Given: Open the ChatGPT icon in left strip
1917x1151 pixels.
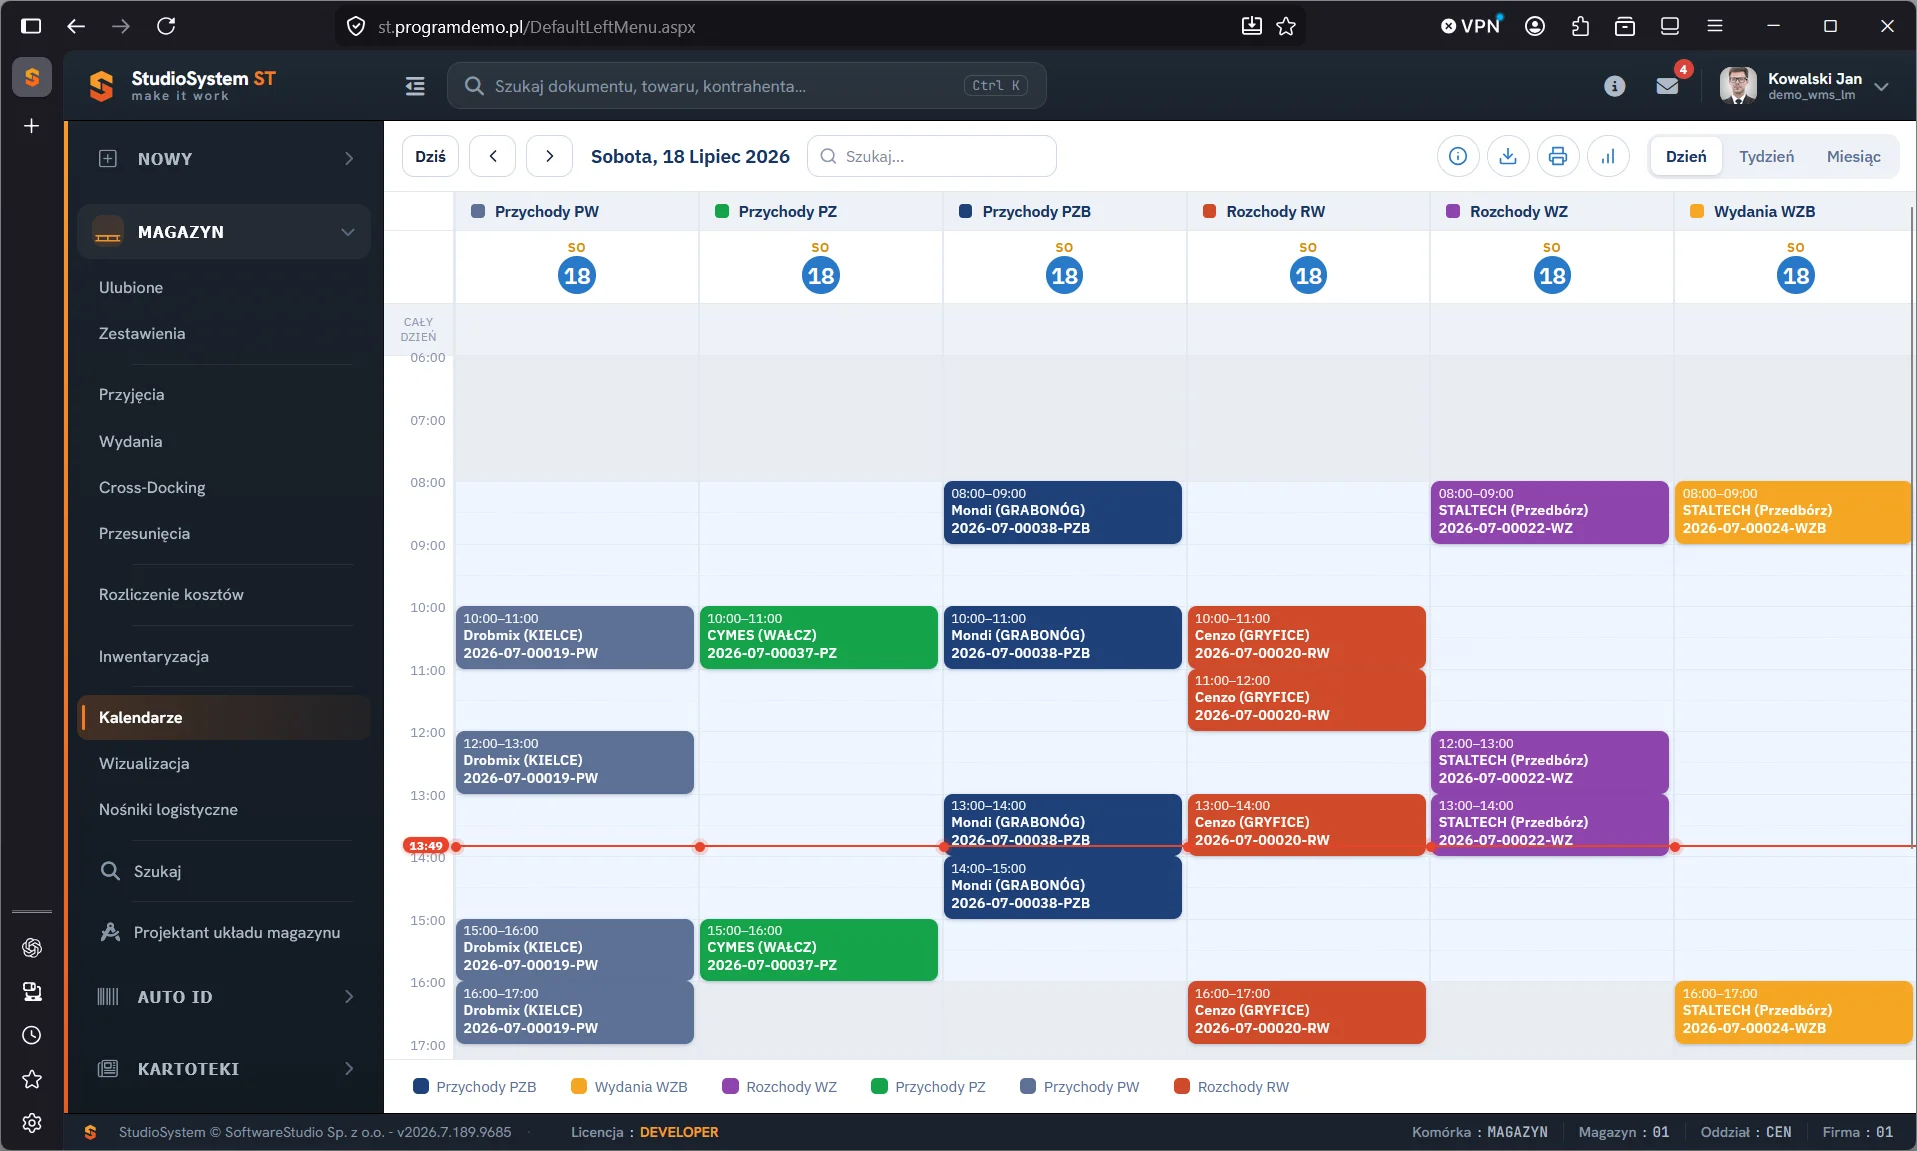Looking at the screenshot, I should 32,947.
